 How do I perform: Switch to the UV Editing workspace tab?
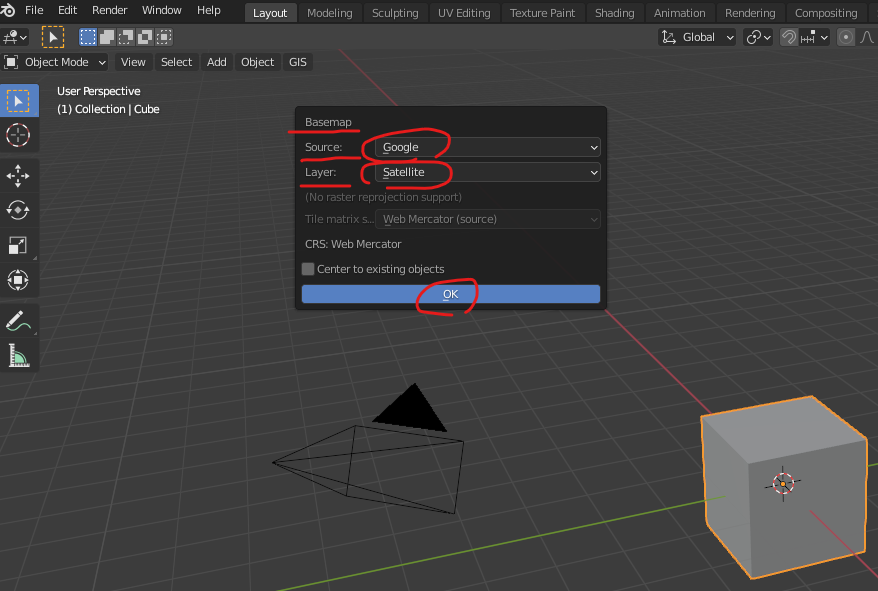464,13
